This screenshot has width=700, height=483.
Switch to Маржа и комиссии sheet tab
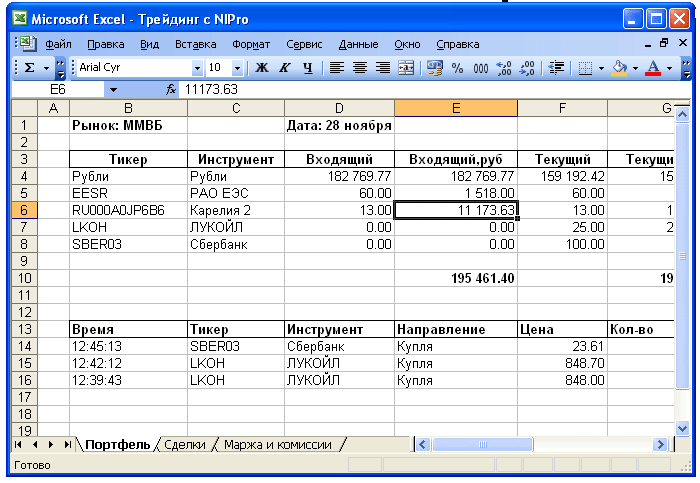pos(278,445)
